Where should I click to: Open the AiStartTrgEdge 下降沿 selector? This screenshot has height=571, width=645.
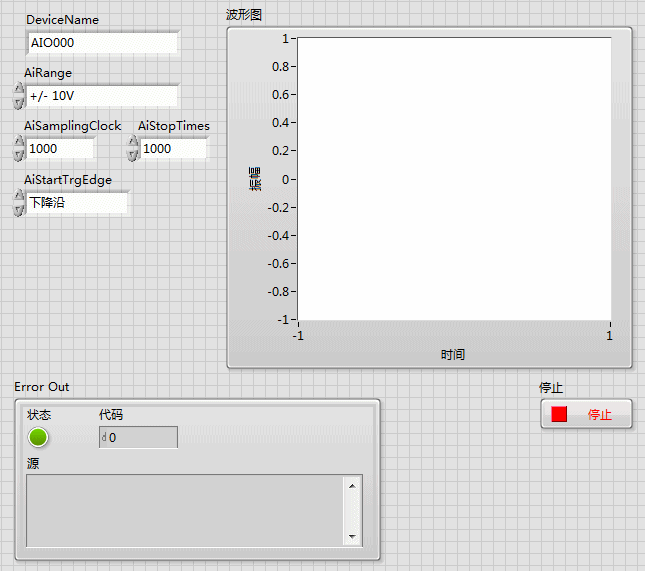click(x=77, y=203)
